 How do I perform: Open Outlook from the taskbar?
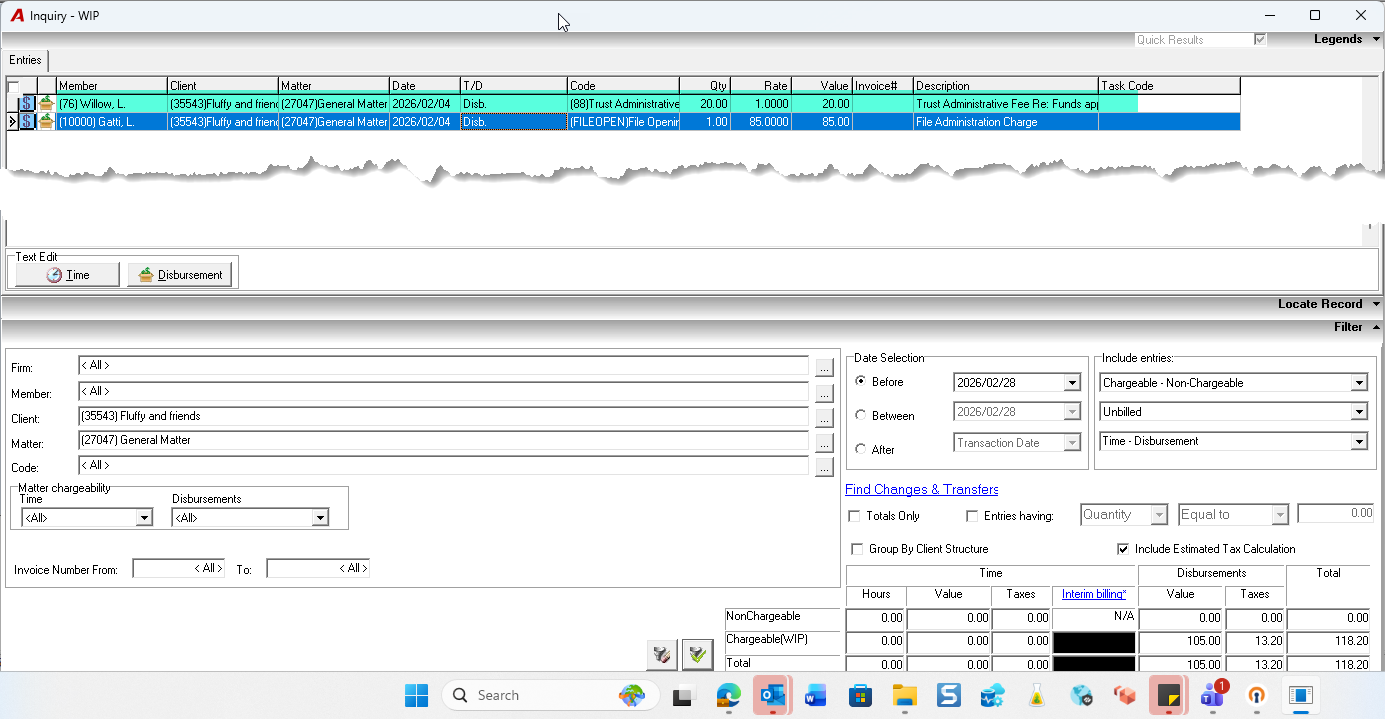point(771,695)
